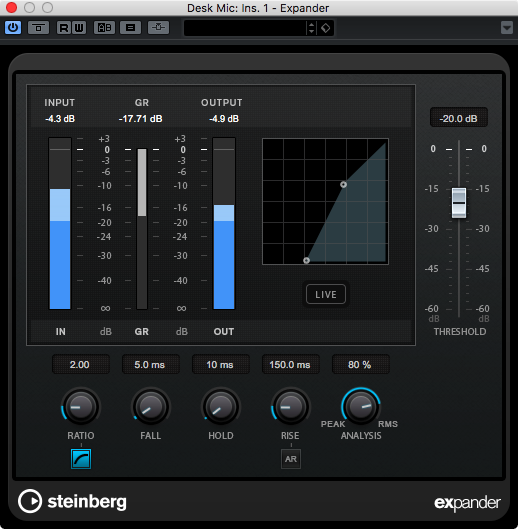Click the Hold value field 10 ms
Viewport: 518px width, 529px height.
pyautogui.click(x=221, y=364)
